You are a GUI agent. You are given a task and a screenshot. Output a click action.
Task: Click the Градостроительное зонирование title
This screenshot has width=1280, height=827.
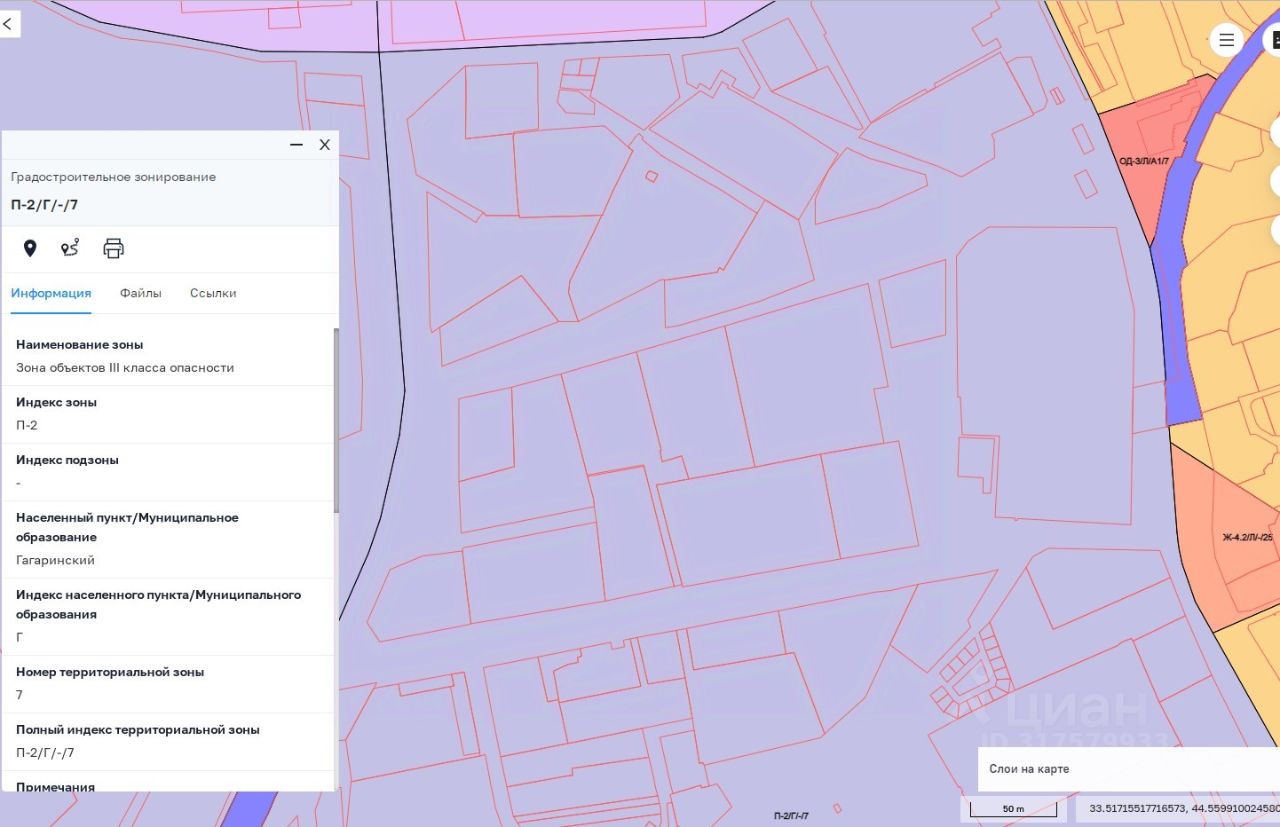(113, 177)
